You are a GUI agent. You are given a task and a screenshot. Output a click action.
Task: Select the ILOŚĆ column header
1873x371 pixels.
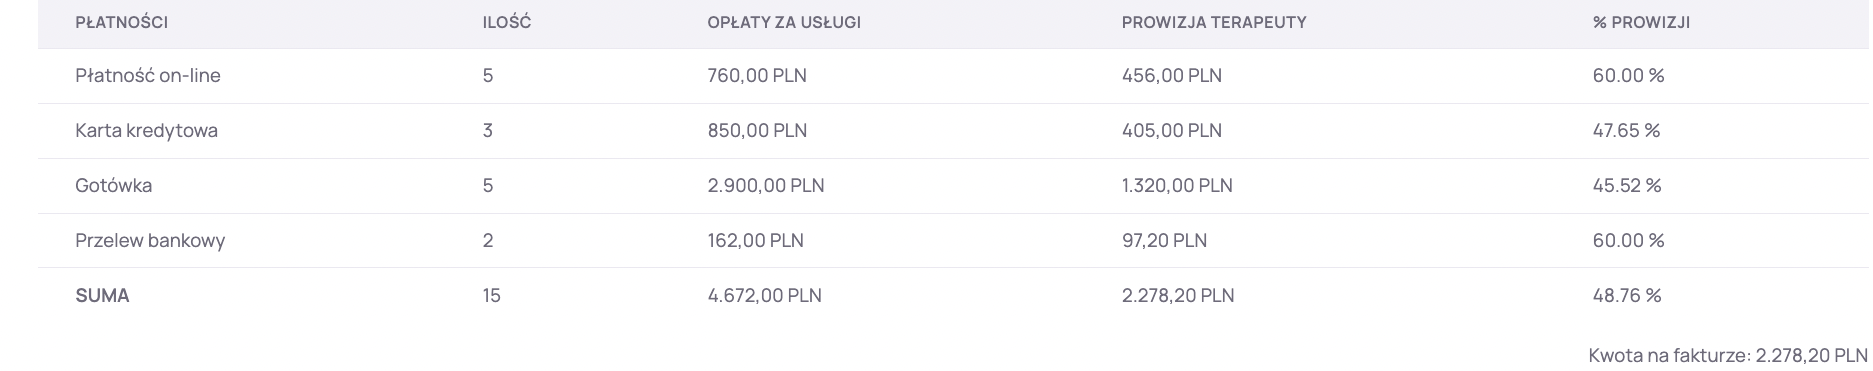pos(506,22)
